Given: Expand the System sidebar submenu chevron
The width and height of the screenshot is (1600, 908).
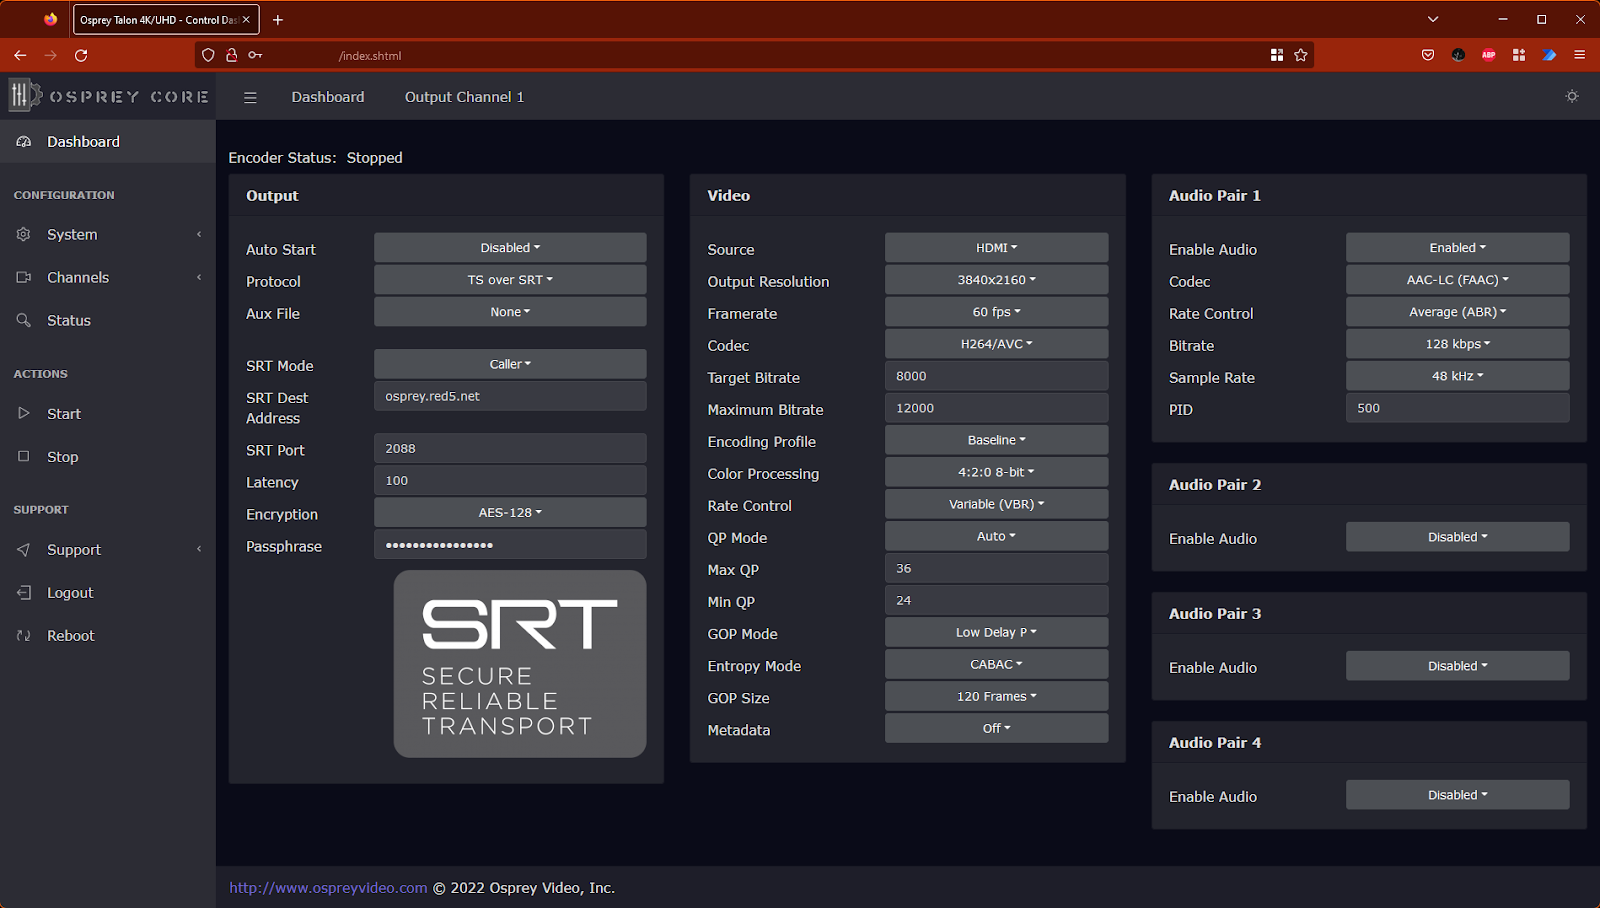Looking at the screenshot, I should (x=199, y=234).
